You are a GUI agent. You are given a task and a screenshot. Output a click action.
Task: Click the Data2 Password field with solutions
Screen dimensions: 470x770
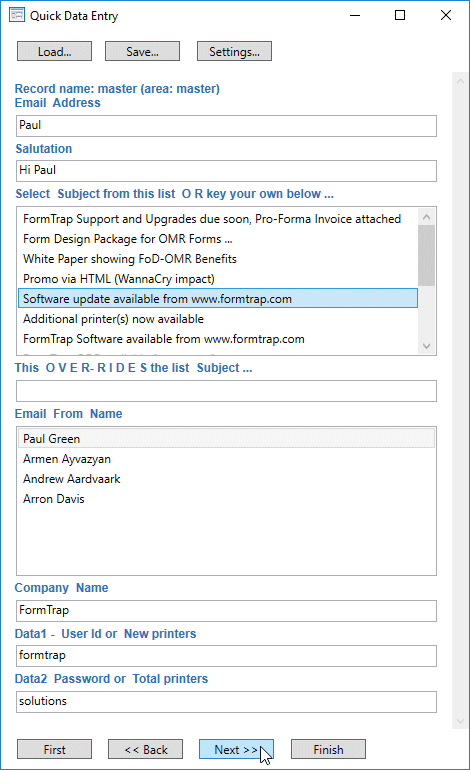[x=226, y=702]
